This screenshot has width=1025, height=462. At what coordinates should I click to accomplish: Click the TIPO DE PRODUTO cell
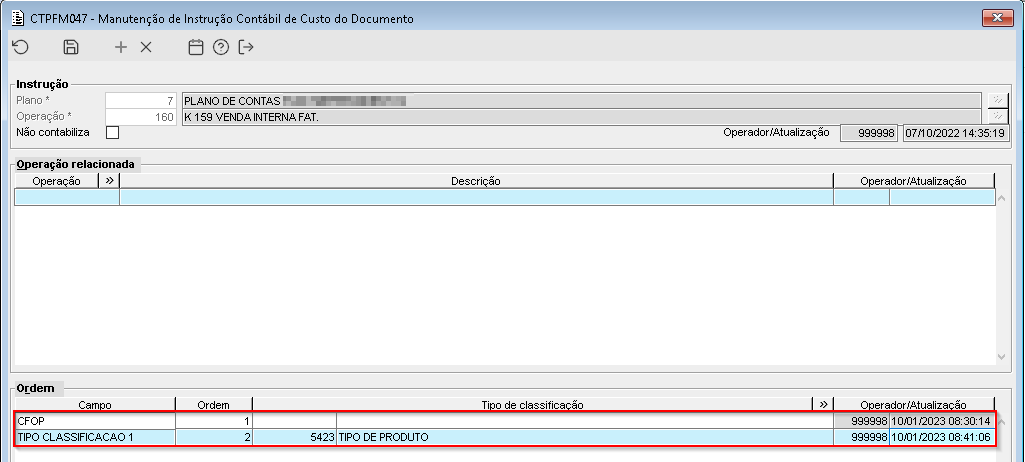[585, 437]
